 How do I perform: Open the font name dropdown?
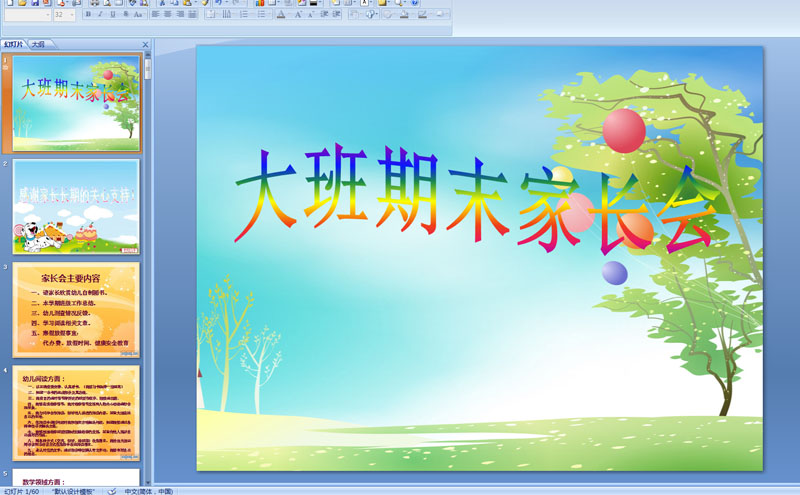[x=47, y=14]
